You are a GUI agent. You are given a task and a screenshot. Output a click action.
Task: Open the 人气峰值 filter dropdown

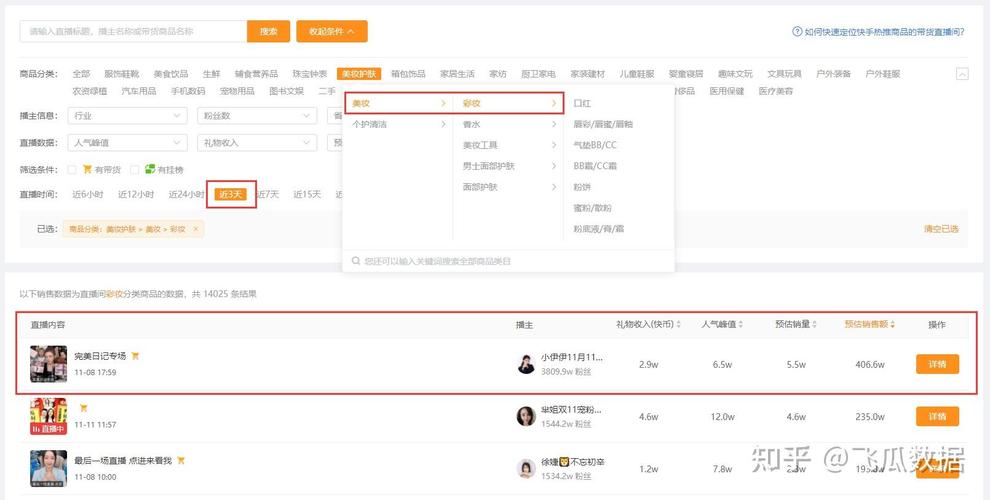click(x=128, y=143)
